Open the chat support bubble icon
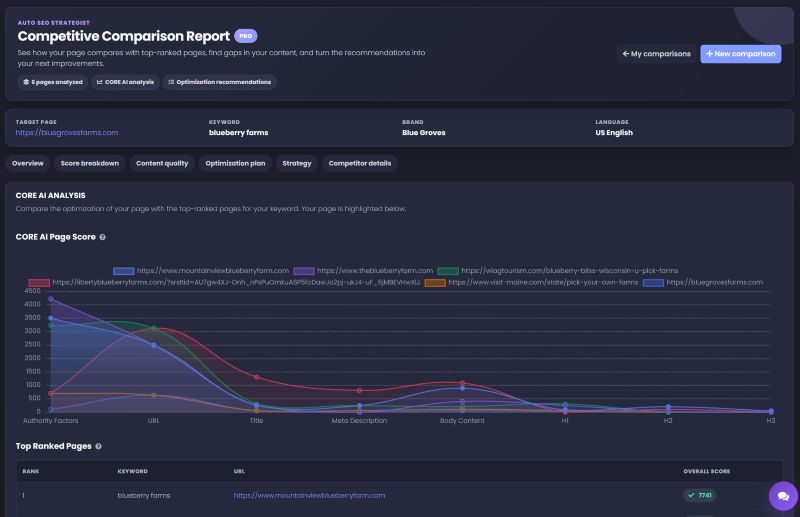Screen dimensions: 800x517 (783, 496)
